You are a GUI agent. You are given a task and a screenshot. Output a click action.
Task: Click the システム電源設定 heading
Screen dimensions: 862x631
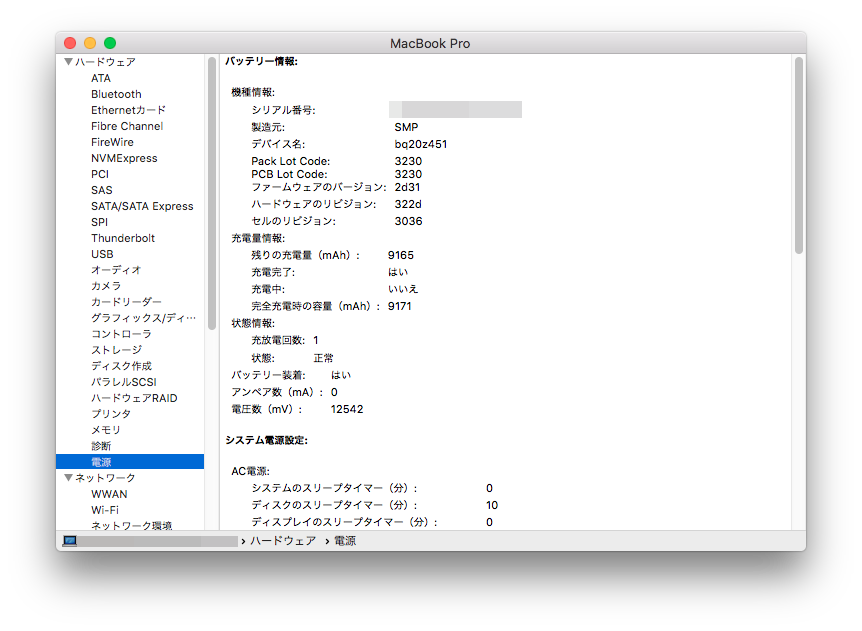[266, 440]
